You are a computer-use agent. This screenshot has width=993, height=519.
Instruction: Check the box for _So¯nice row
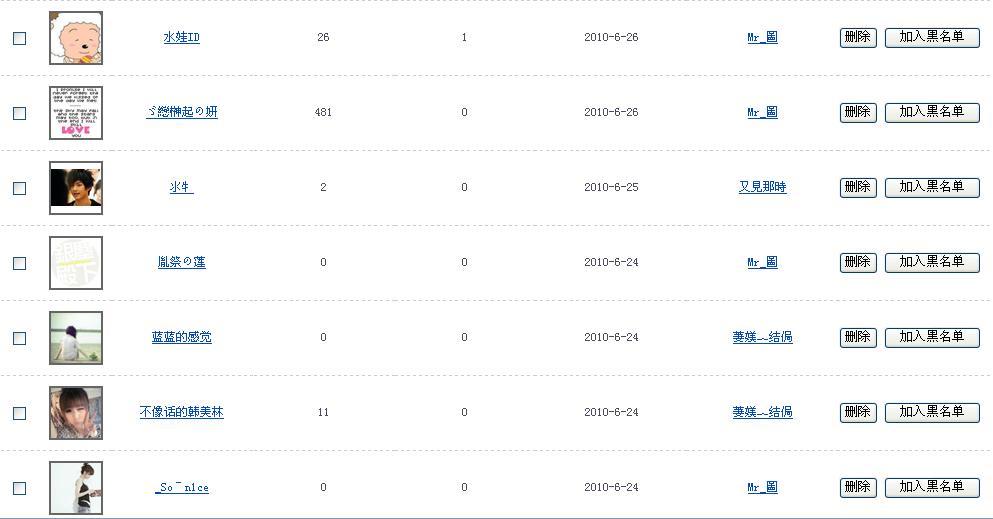tap(19, 488)
